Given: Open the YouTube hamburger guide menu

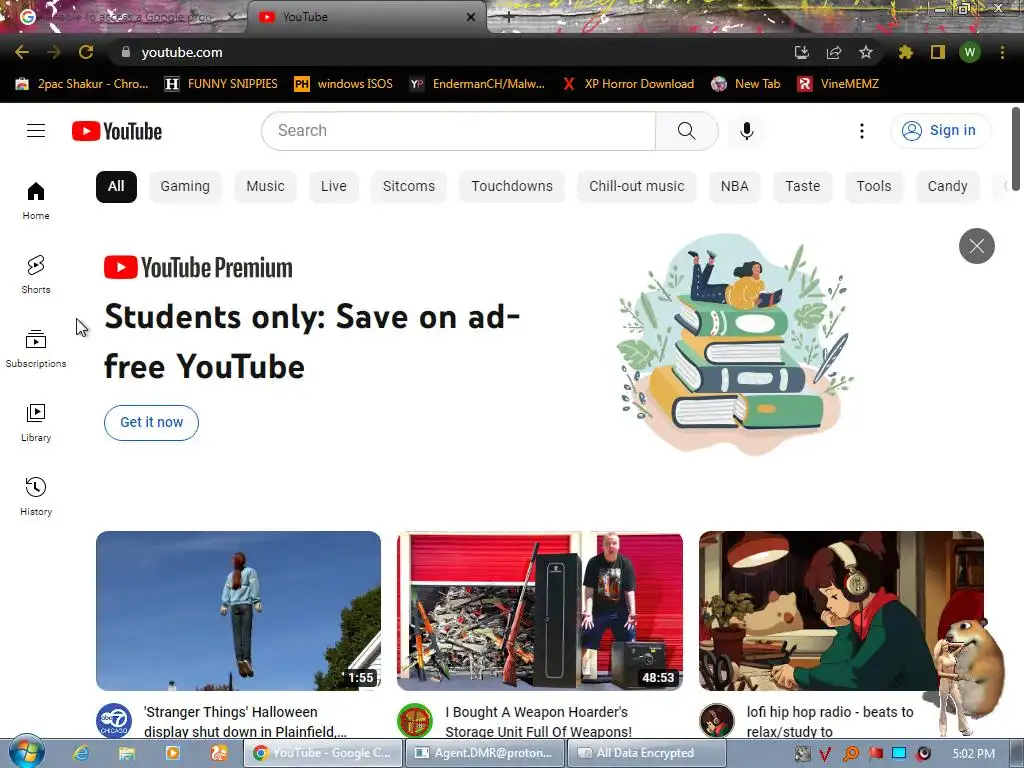Looking at the screenshot, I should tap(36, 131).
